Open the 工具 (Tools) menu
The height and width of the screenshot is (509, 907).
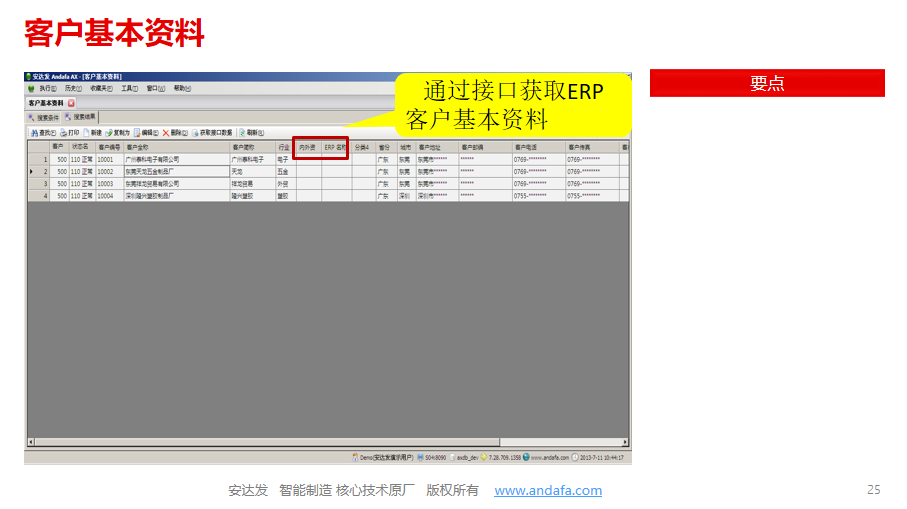point(128,88)
